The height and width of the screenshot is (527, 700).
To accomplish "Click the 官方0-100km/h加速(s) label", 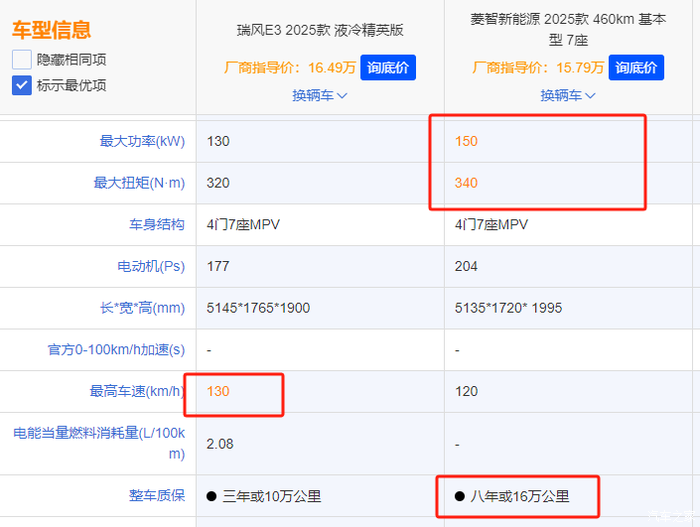I will pos(116,349).
